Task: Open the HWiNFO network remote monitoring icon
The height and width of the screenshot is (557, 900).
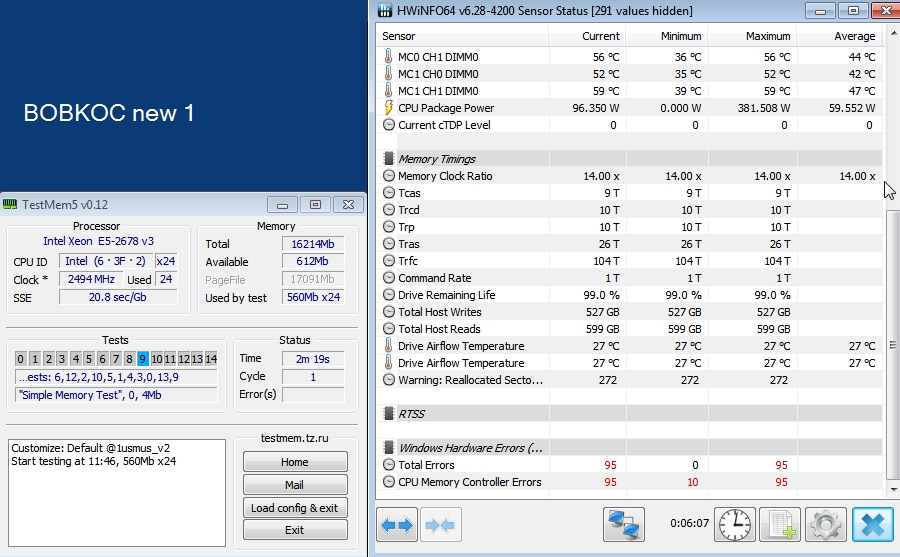Action: 623,525
